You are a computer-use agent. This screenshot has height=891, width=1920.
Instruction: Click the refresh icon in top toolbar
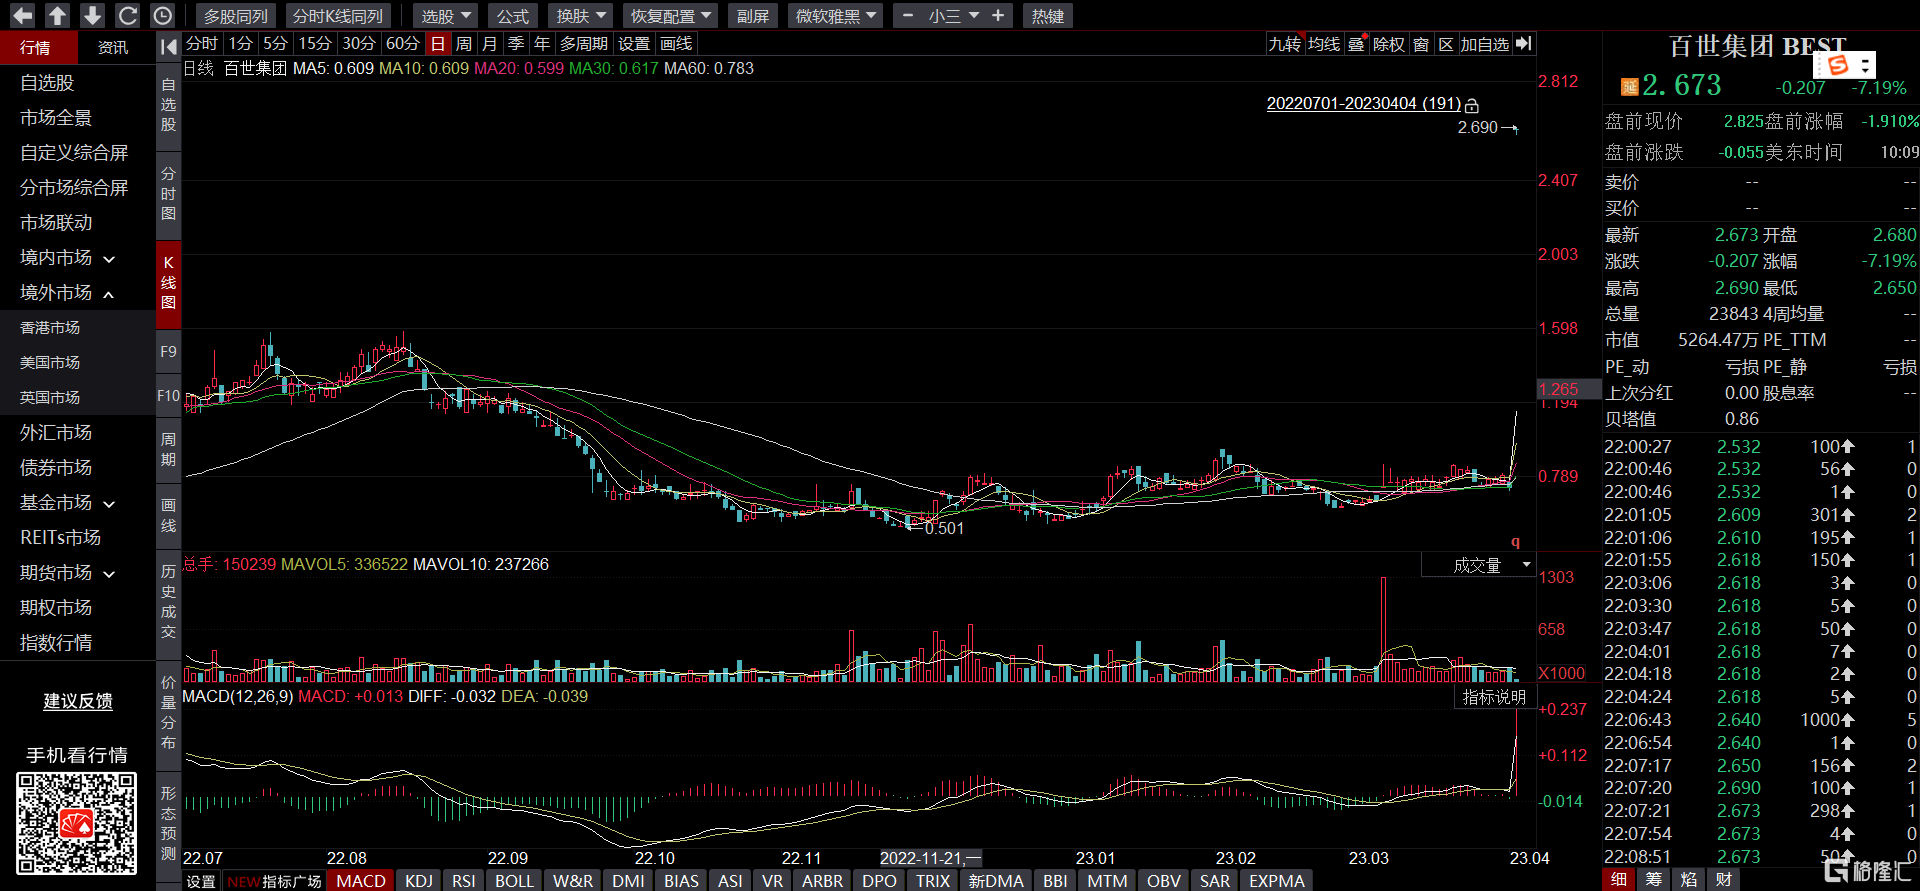127,15
